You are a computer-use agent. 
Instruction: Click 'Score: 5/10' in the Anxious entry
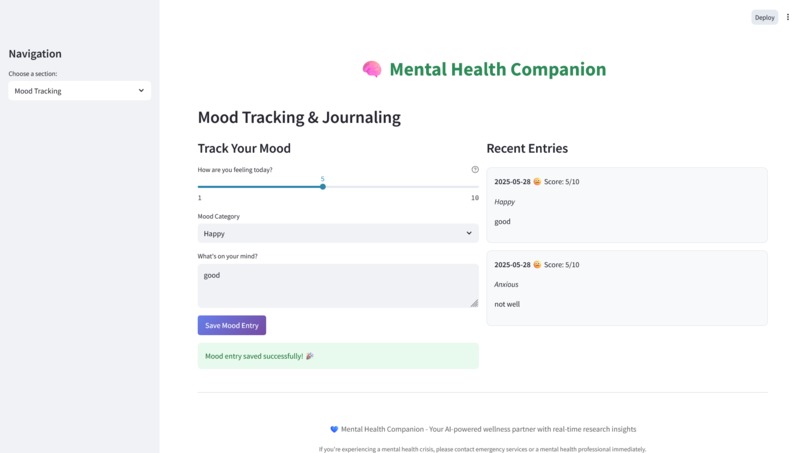(561, 265)
